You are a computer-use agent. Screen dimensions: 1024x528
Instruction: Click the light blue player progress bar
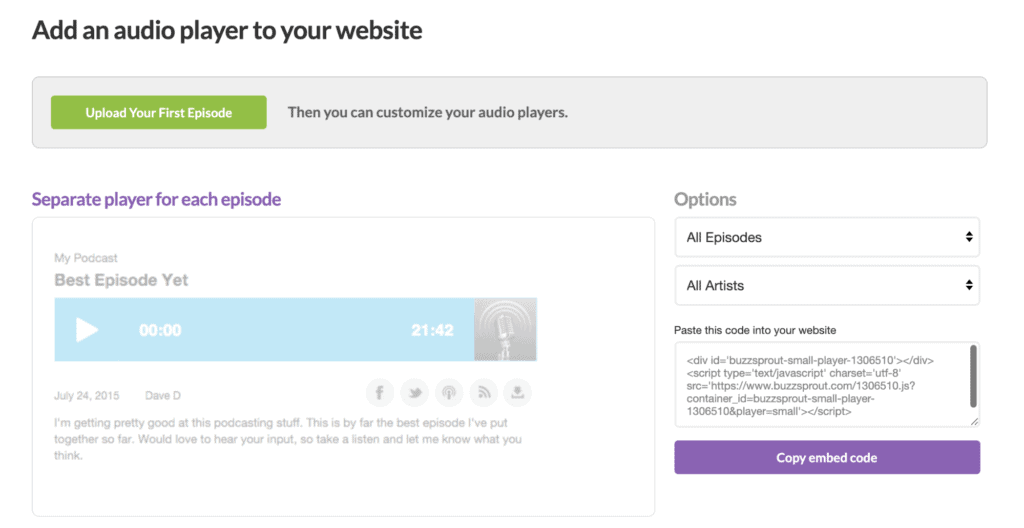click(x=264, y=329)
